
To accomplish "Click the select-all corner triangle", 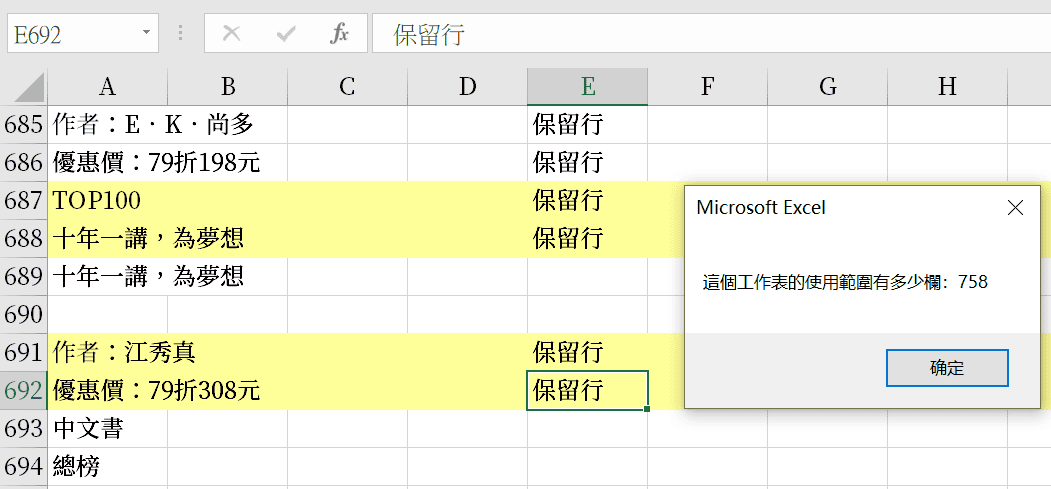I will click(24, 87).
